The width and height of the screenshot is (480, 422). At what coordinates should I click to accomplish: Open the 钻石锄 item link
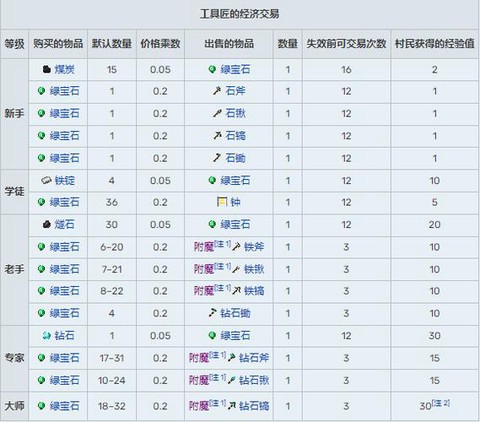[235, 313]
